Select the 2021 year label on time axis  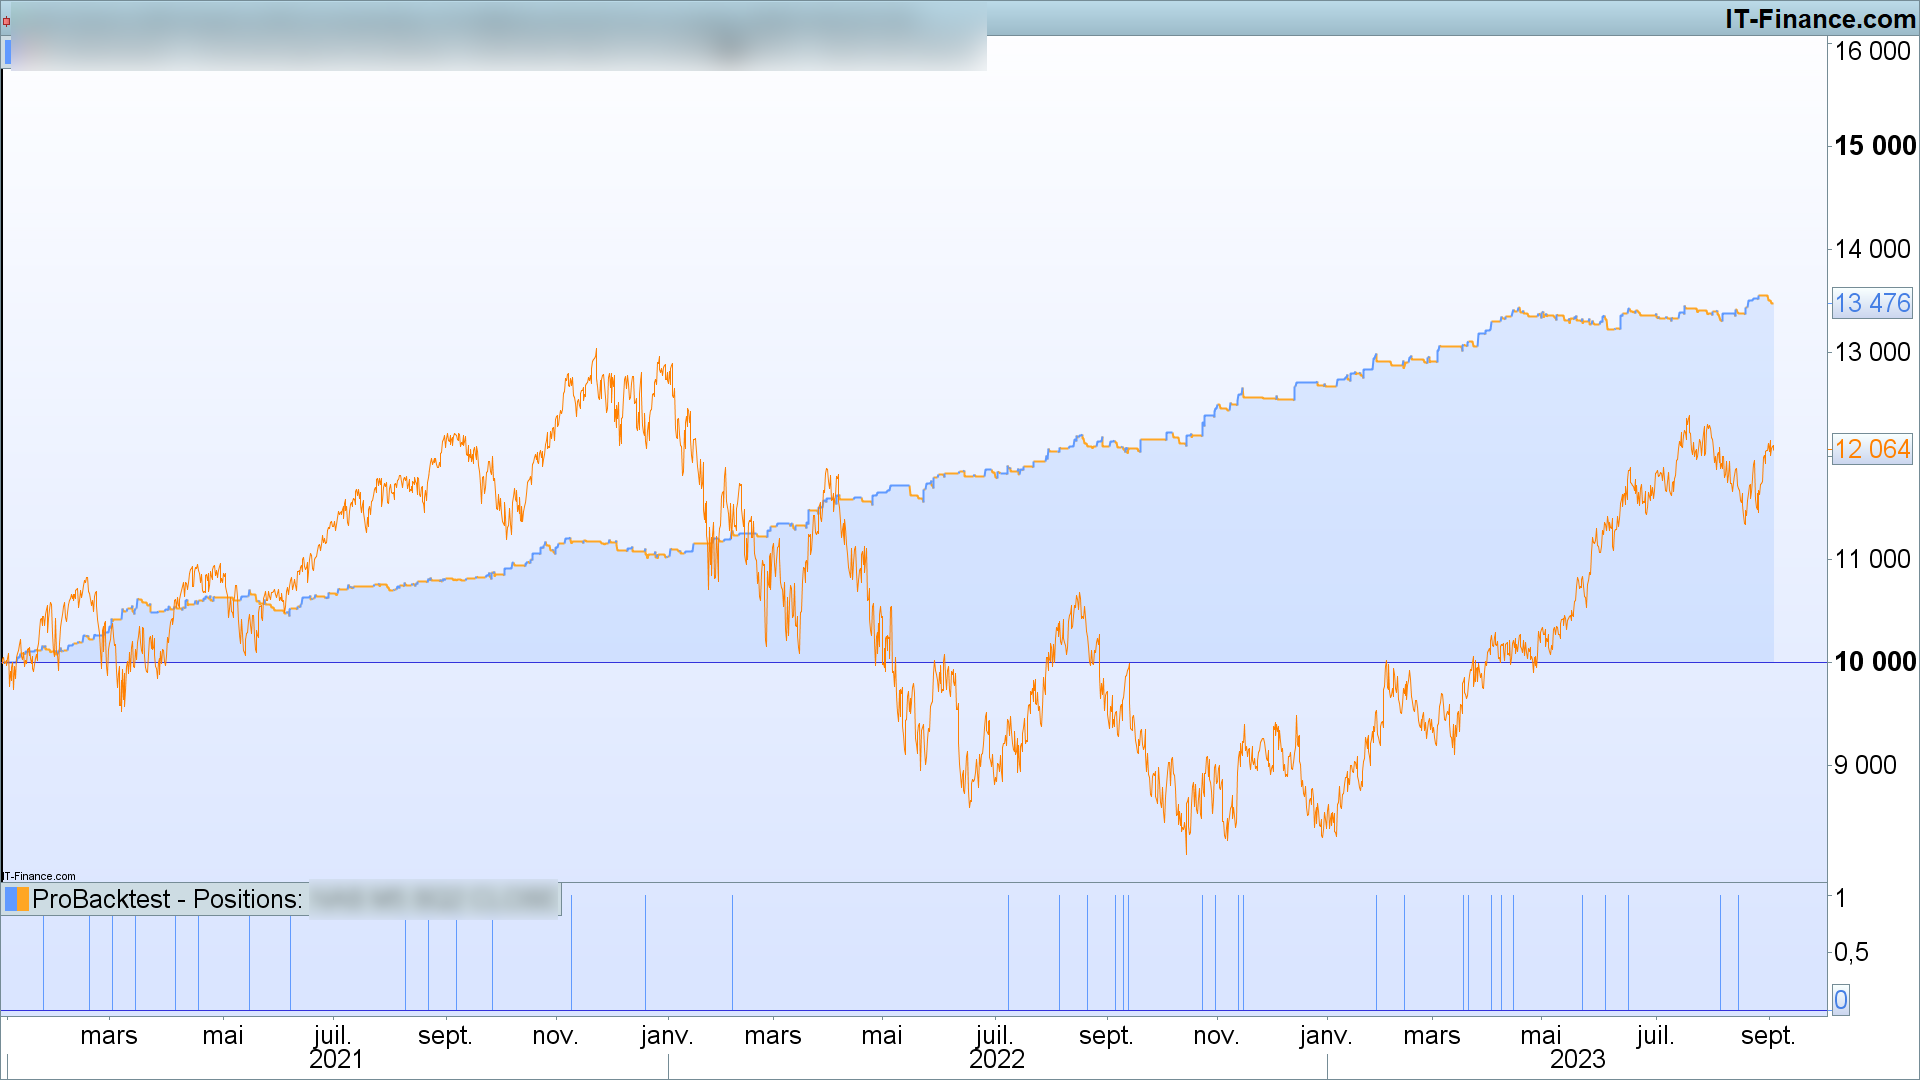(336, 1060)
